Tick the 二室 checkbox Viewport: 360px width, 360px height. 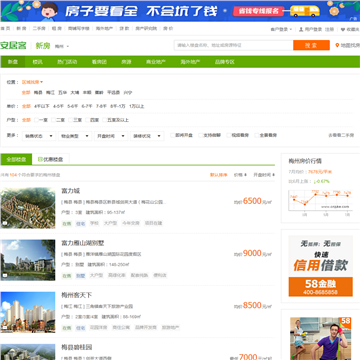pos(53,120)
